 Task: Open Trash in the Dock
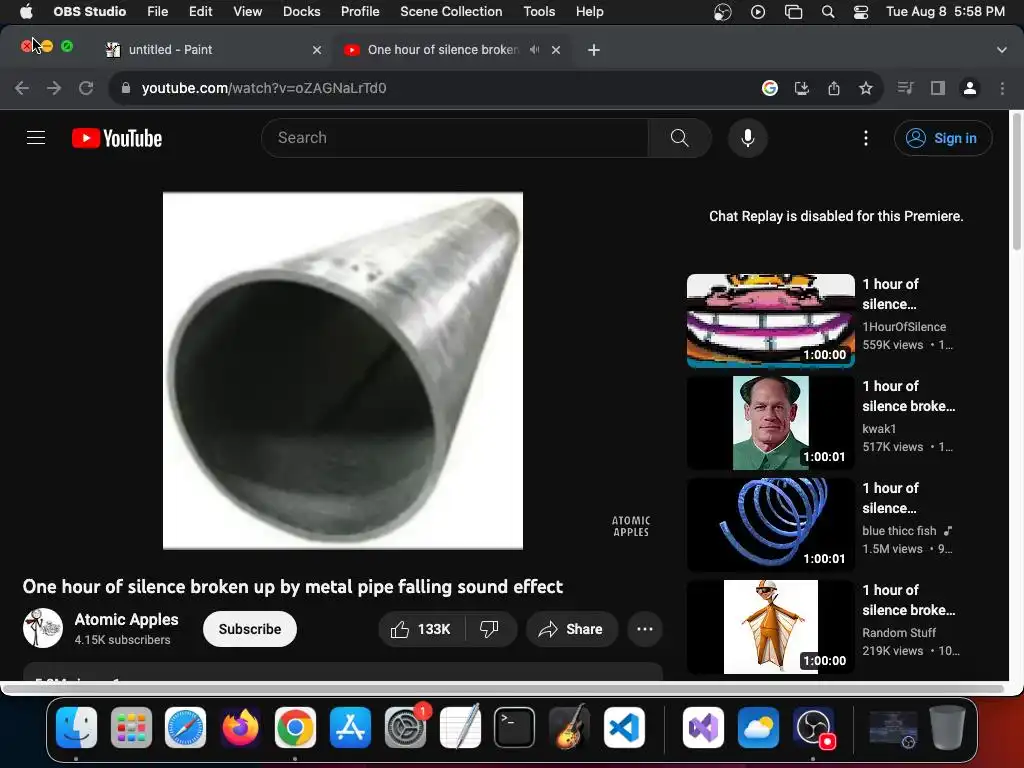(947, 727)
